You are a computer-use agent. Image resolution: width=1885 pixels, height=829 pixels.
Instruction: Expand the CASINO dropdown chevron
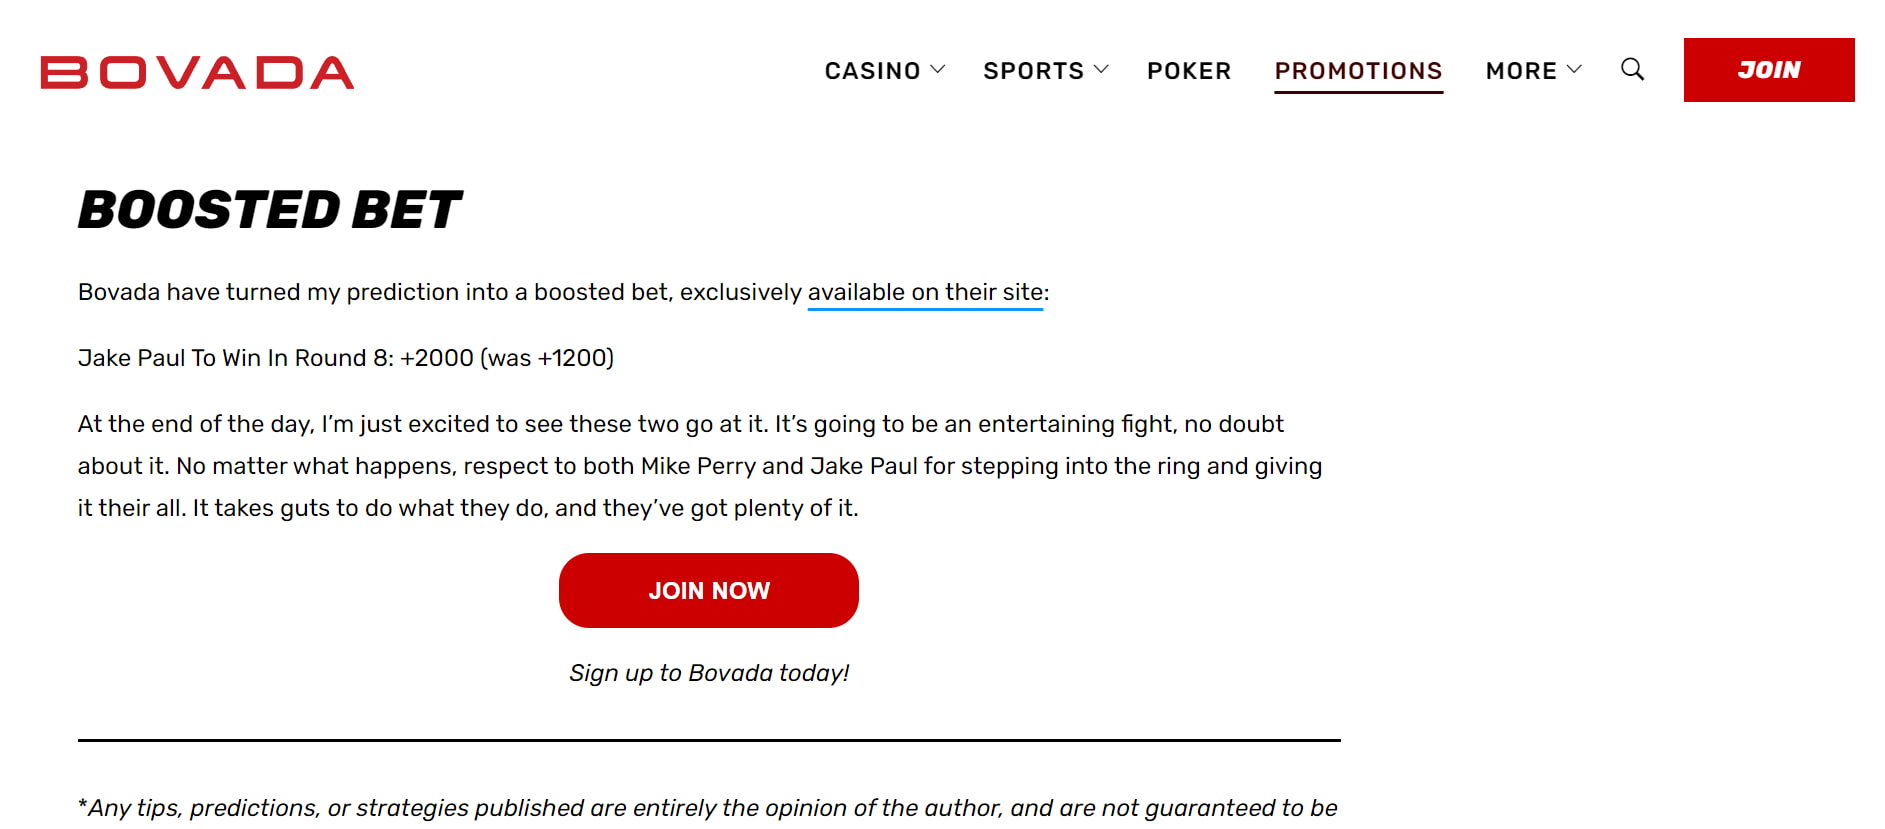tap(938, 69)
